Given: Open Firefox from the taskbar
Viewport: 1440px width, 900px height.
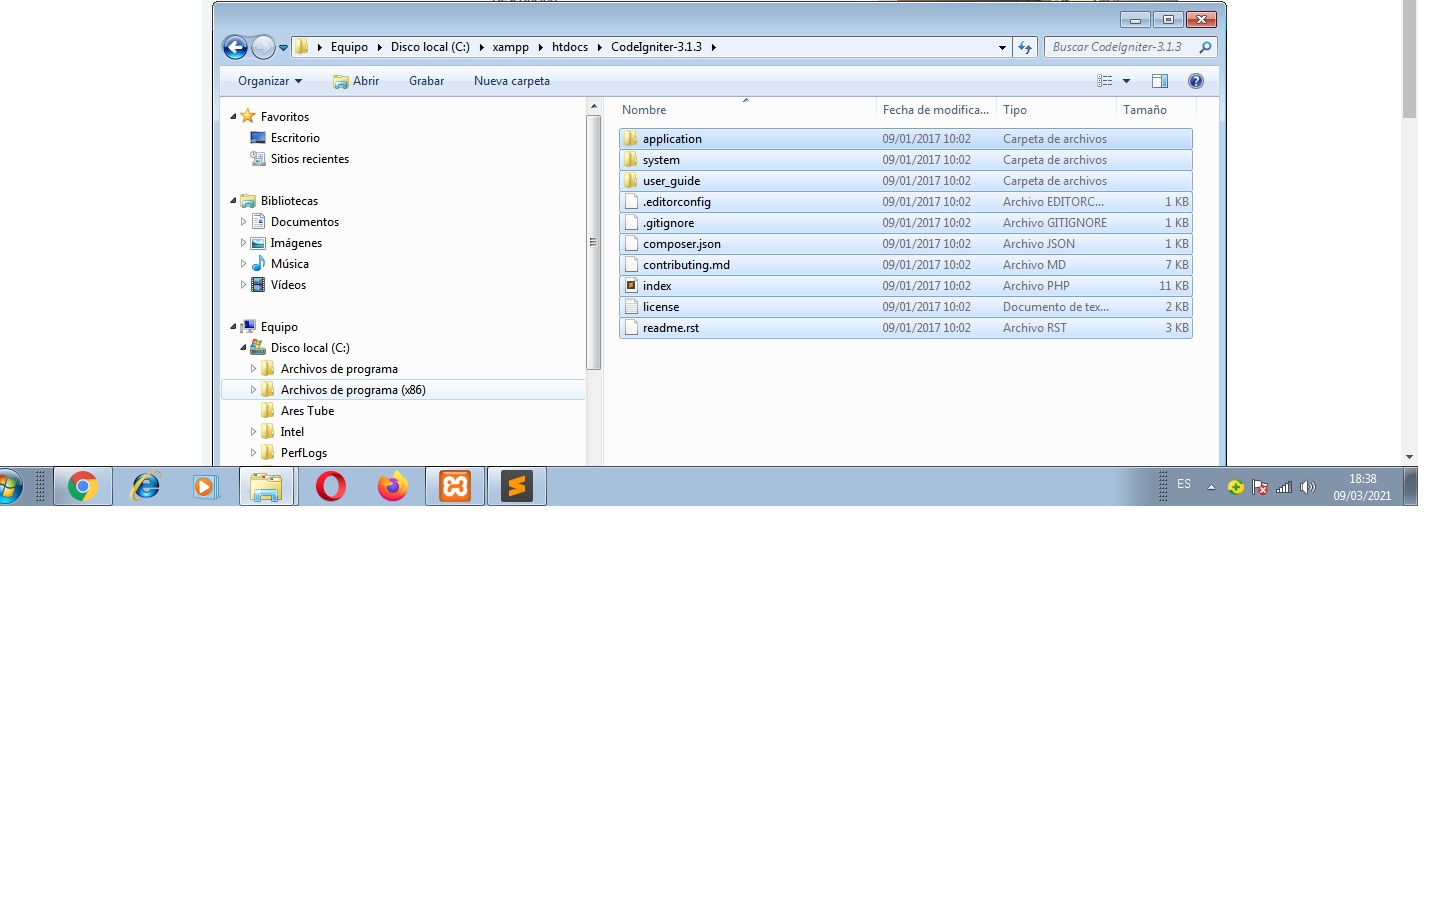Looking at the screenshot, I should click(x=393, y=487).
